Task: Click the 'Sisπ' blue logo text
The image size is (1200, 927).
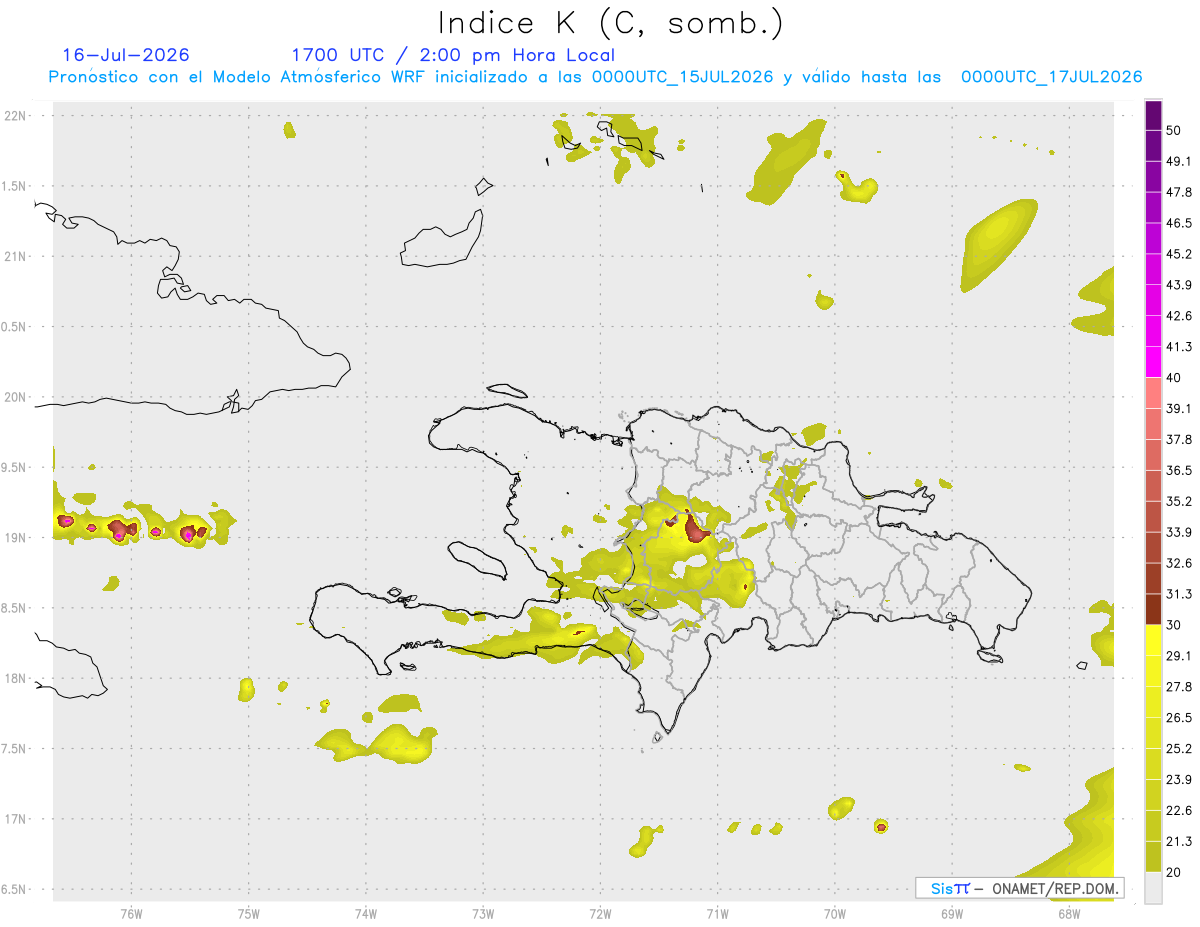Action: click(x=949, y=888)
